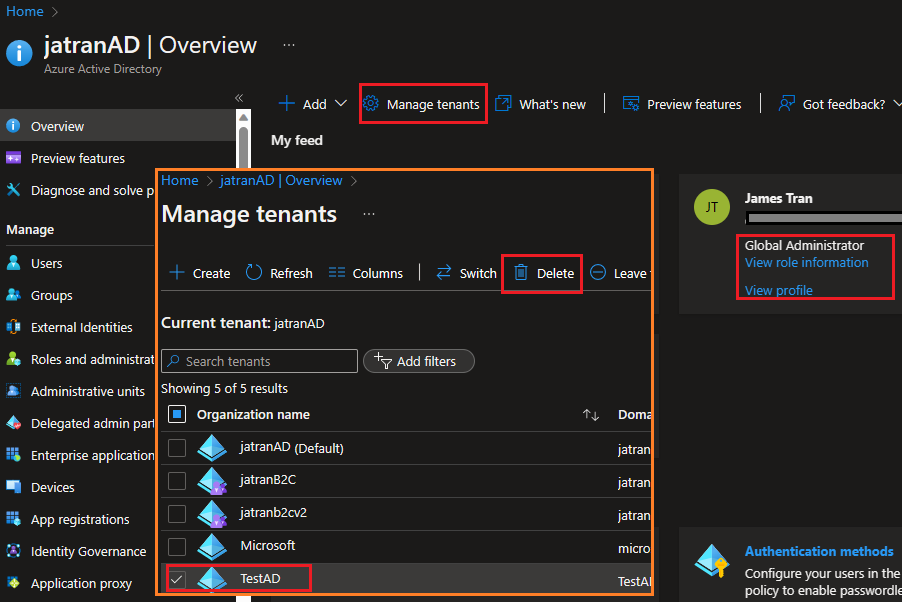Click the Organization name column header
The height and width of the screenshot is (602, 902).
[x=253, y=414]
